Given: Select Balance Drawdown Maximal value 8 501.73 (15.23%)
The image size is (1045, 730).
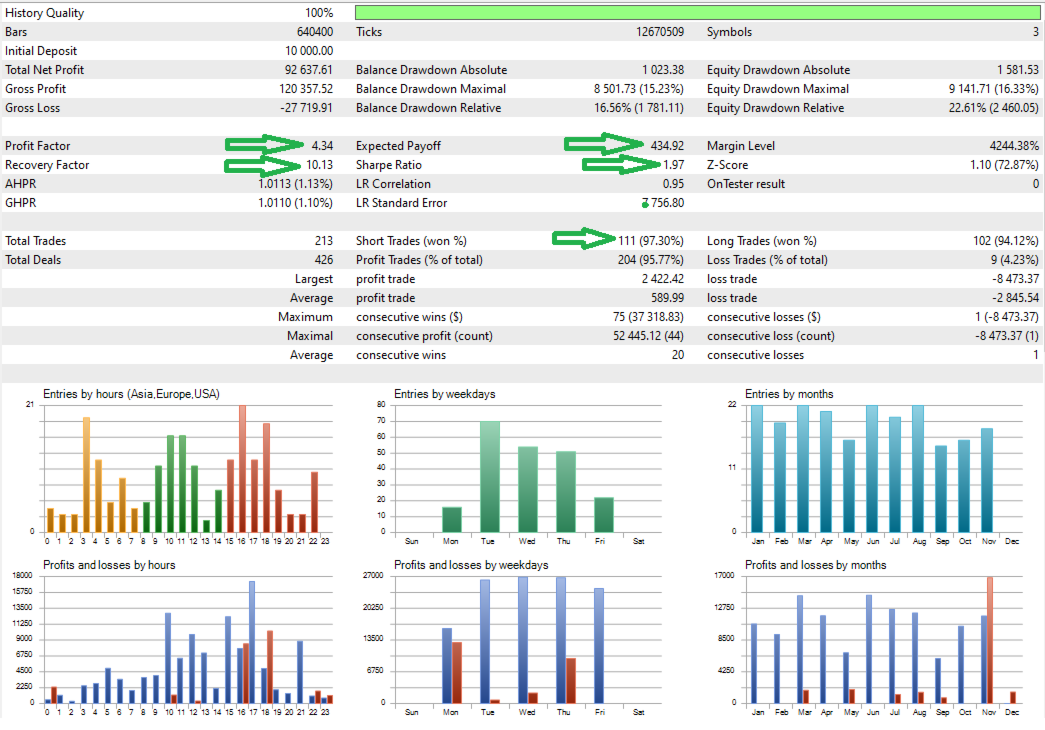Looking at the screenshot, I should tap(639, 89).
